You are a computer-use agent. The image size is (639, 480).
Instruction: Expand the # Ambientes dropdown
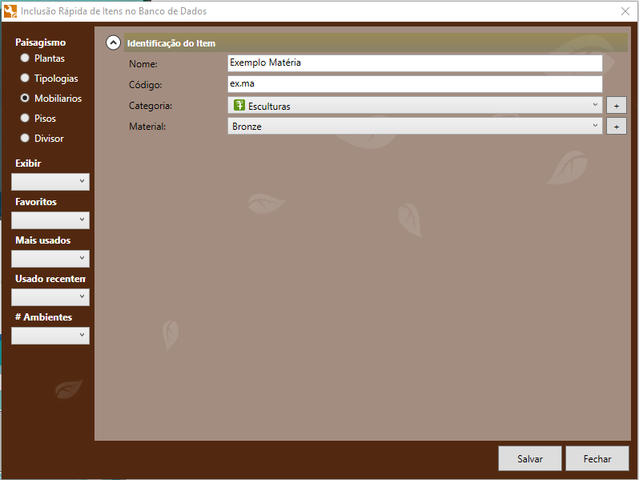pyautogui.click(x=50, y=335)
